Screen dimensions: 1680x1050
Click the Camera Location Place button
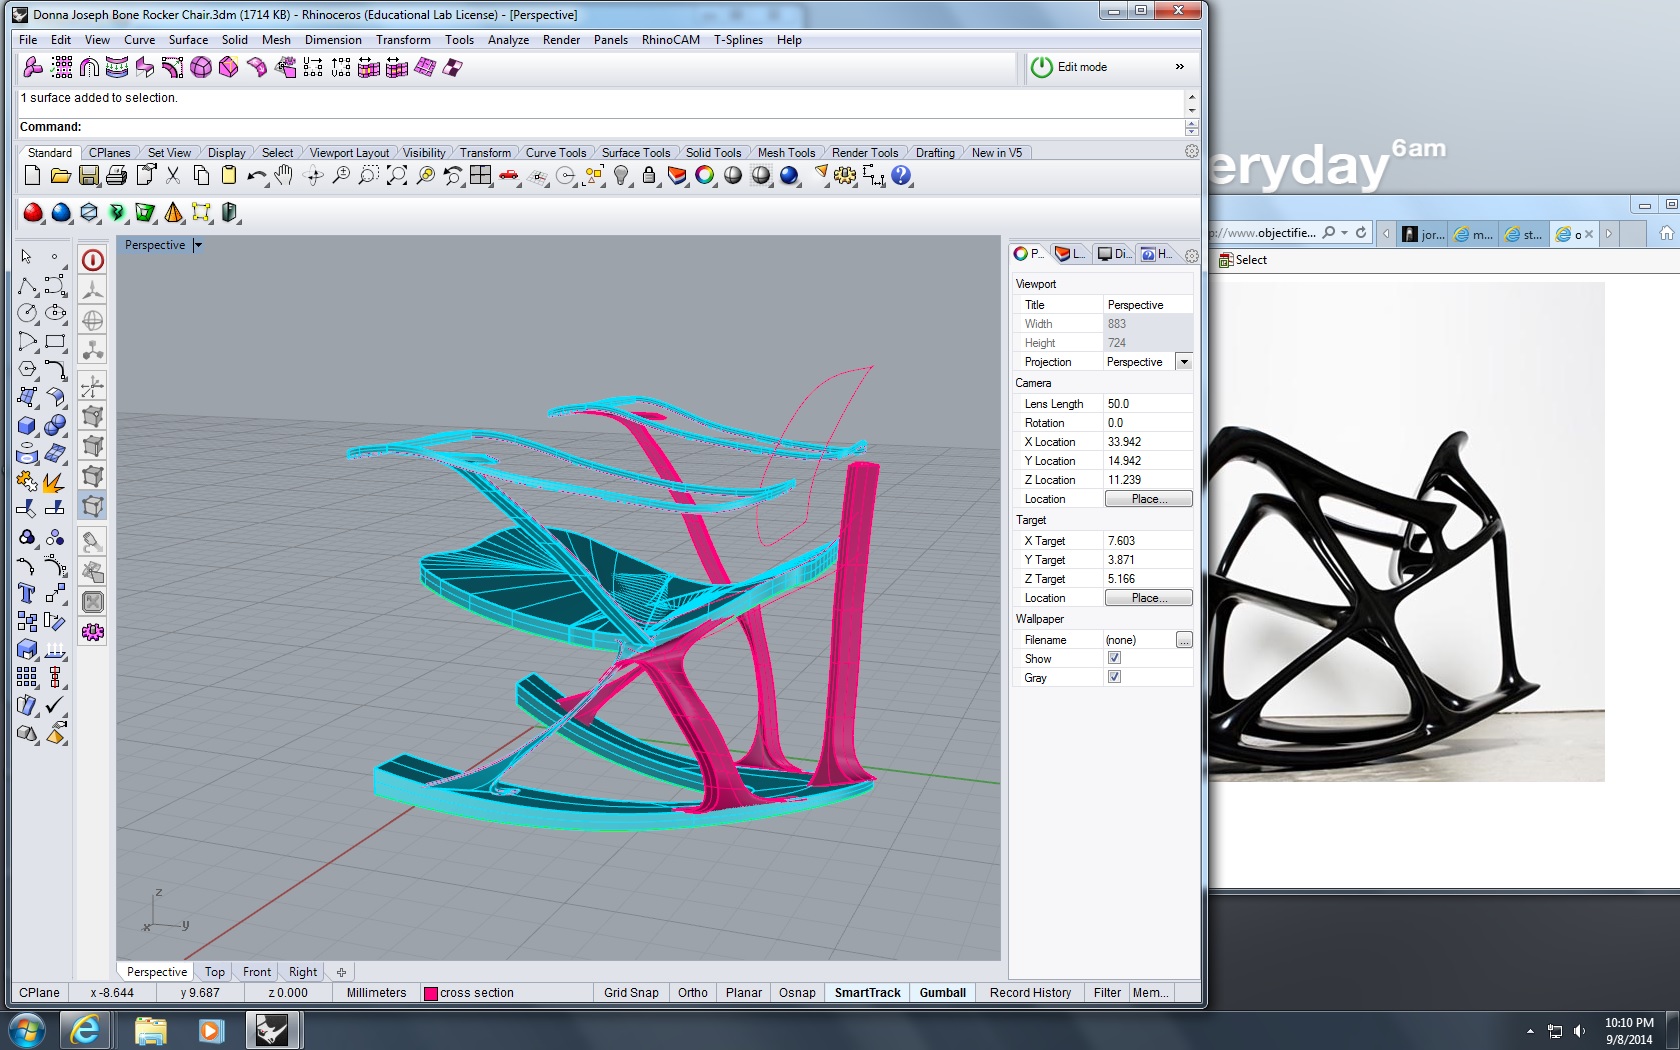(1148, 499)
